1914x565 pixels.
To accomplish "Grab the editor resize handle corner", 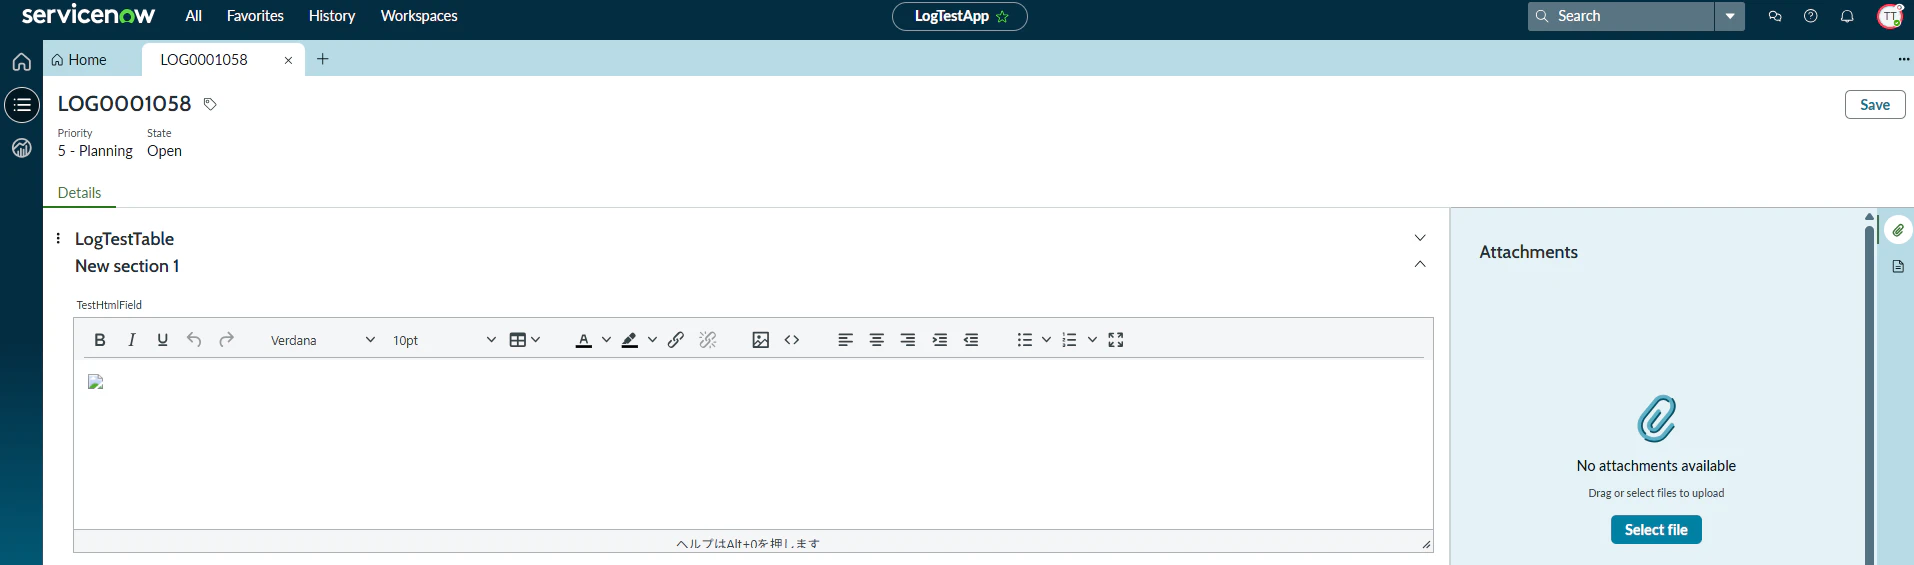I will tap(1426, 544).
